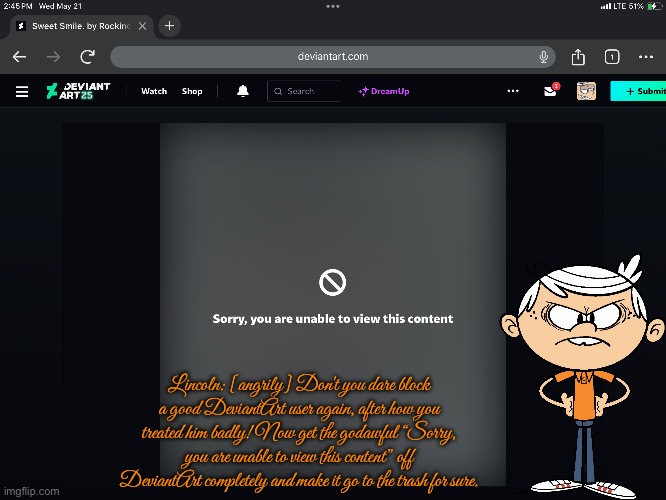666x500 pixels.
Task: Click the blocked content circle-slash icon
Action: 333,282
